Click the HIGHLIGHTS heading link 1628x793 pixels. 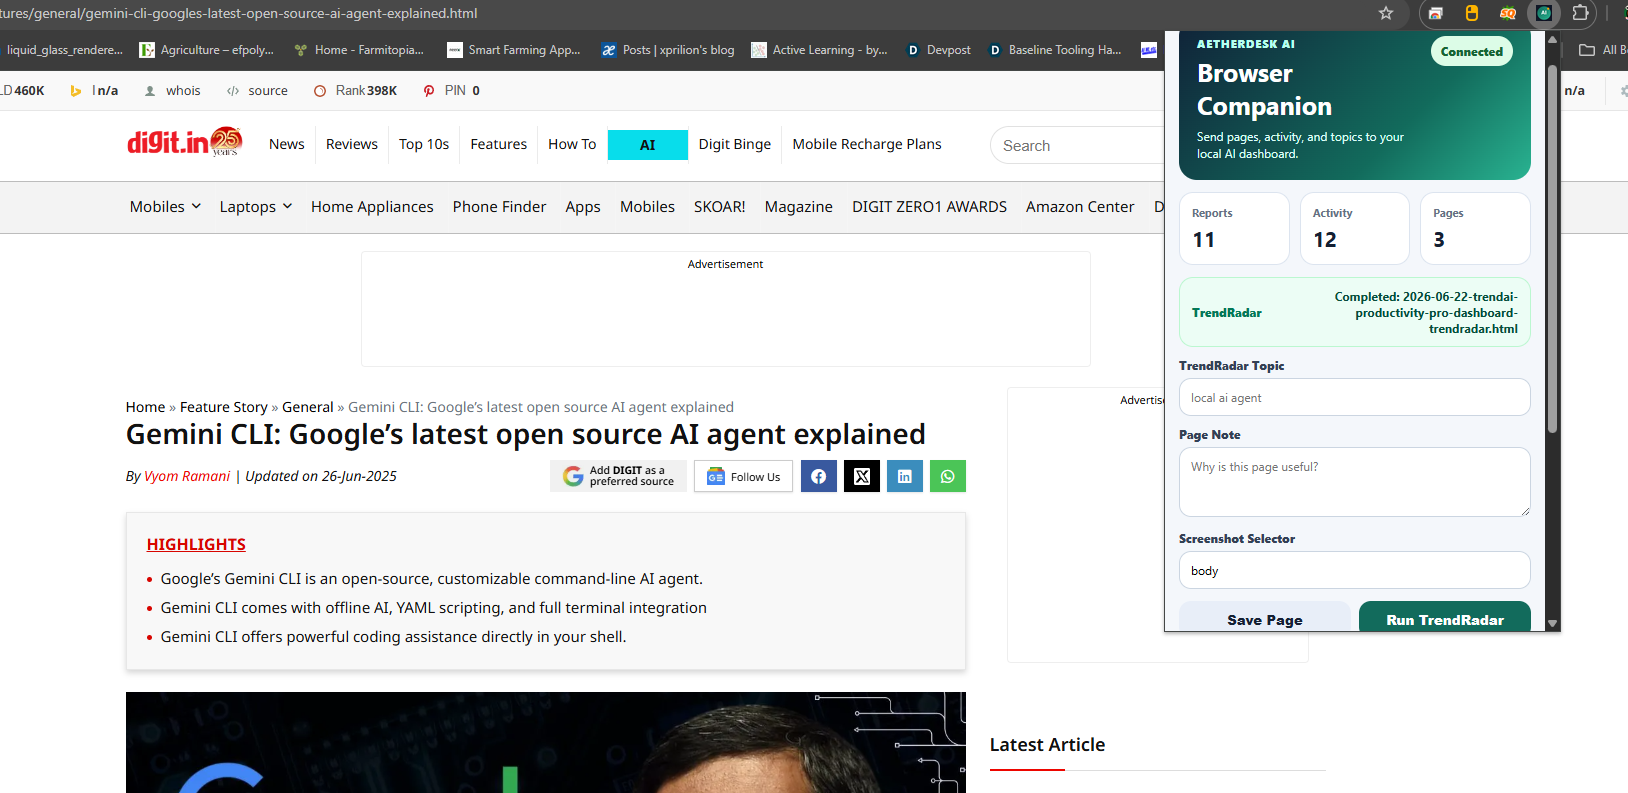tap(196, 544)
